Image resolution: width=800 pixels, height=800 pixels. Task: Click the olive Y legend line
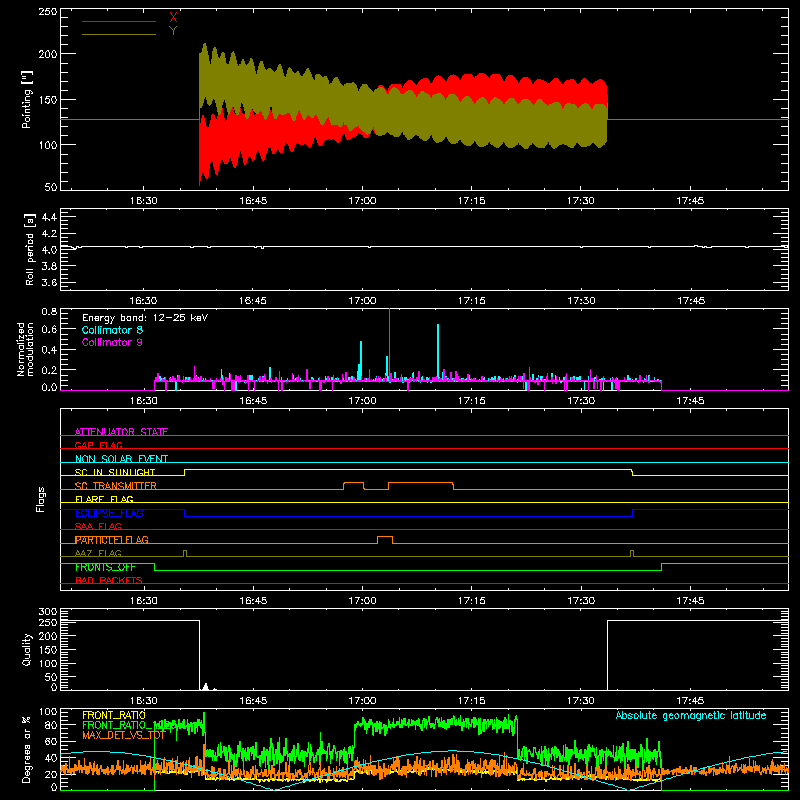pyautogui.click(x=118, y=34)
